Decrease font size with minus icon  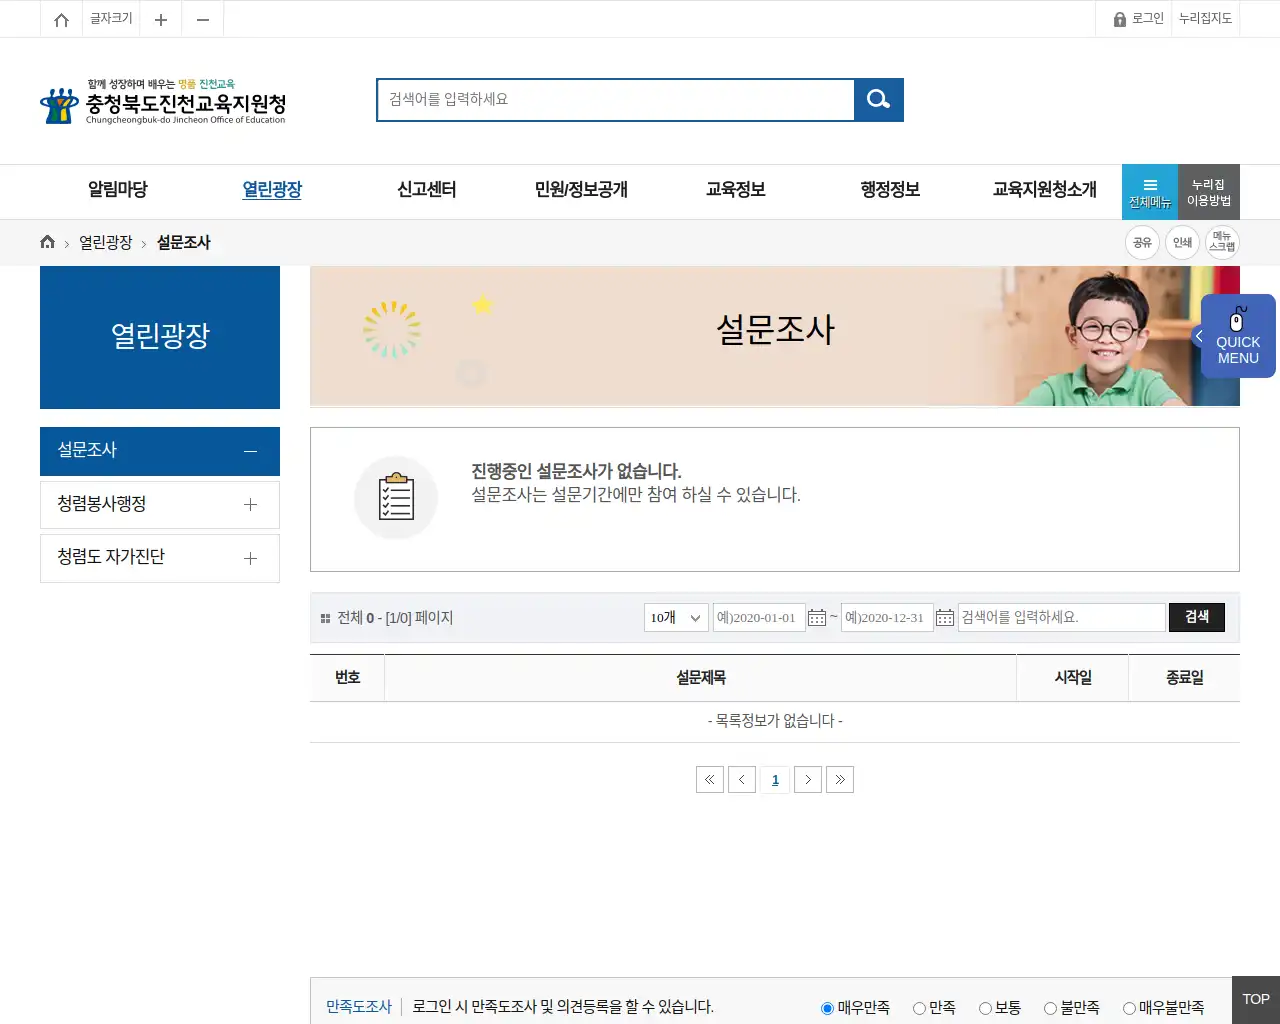[202, 19]
